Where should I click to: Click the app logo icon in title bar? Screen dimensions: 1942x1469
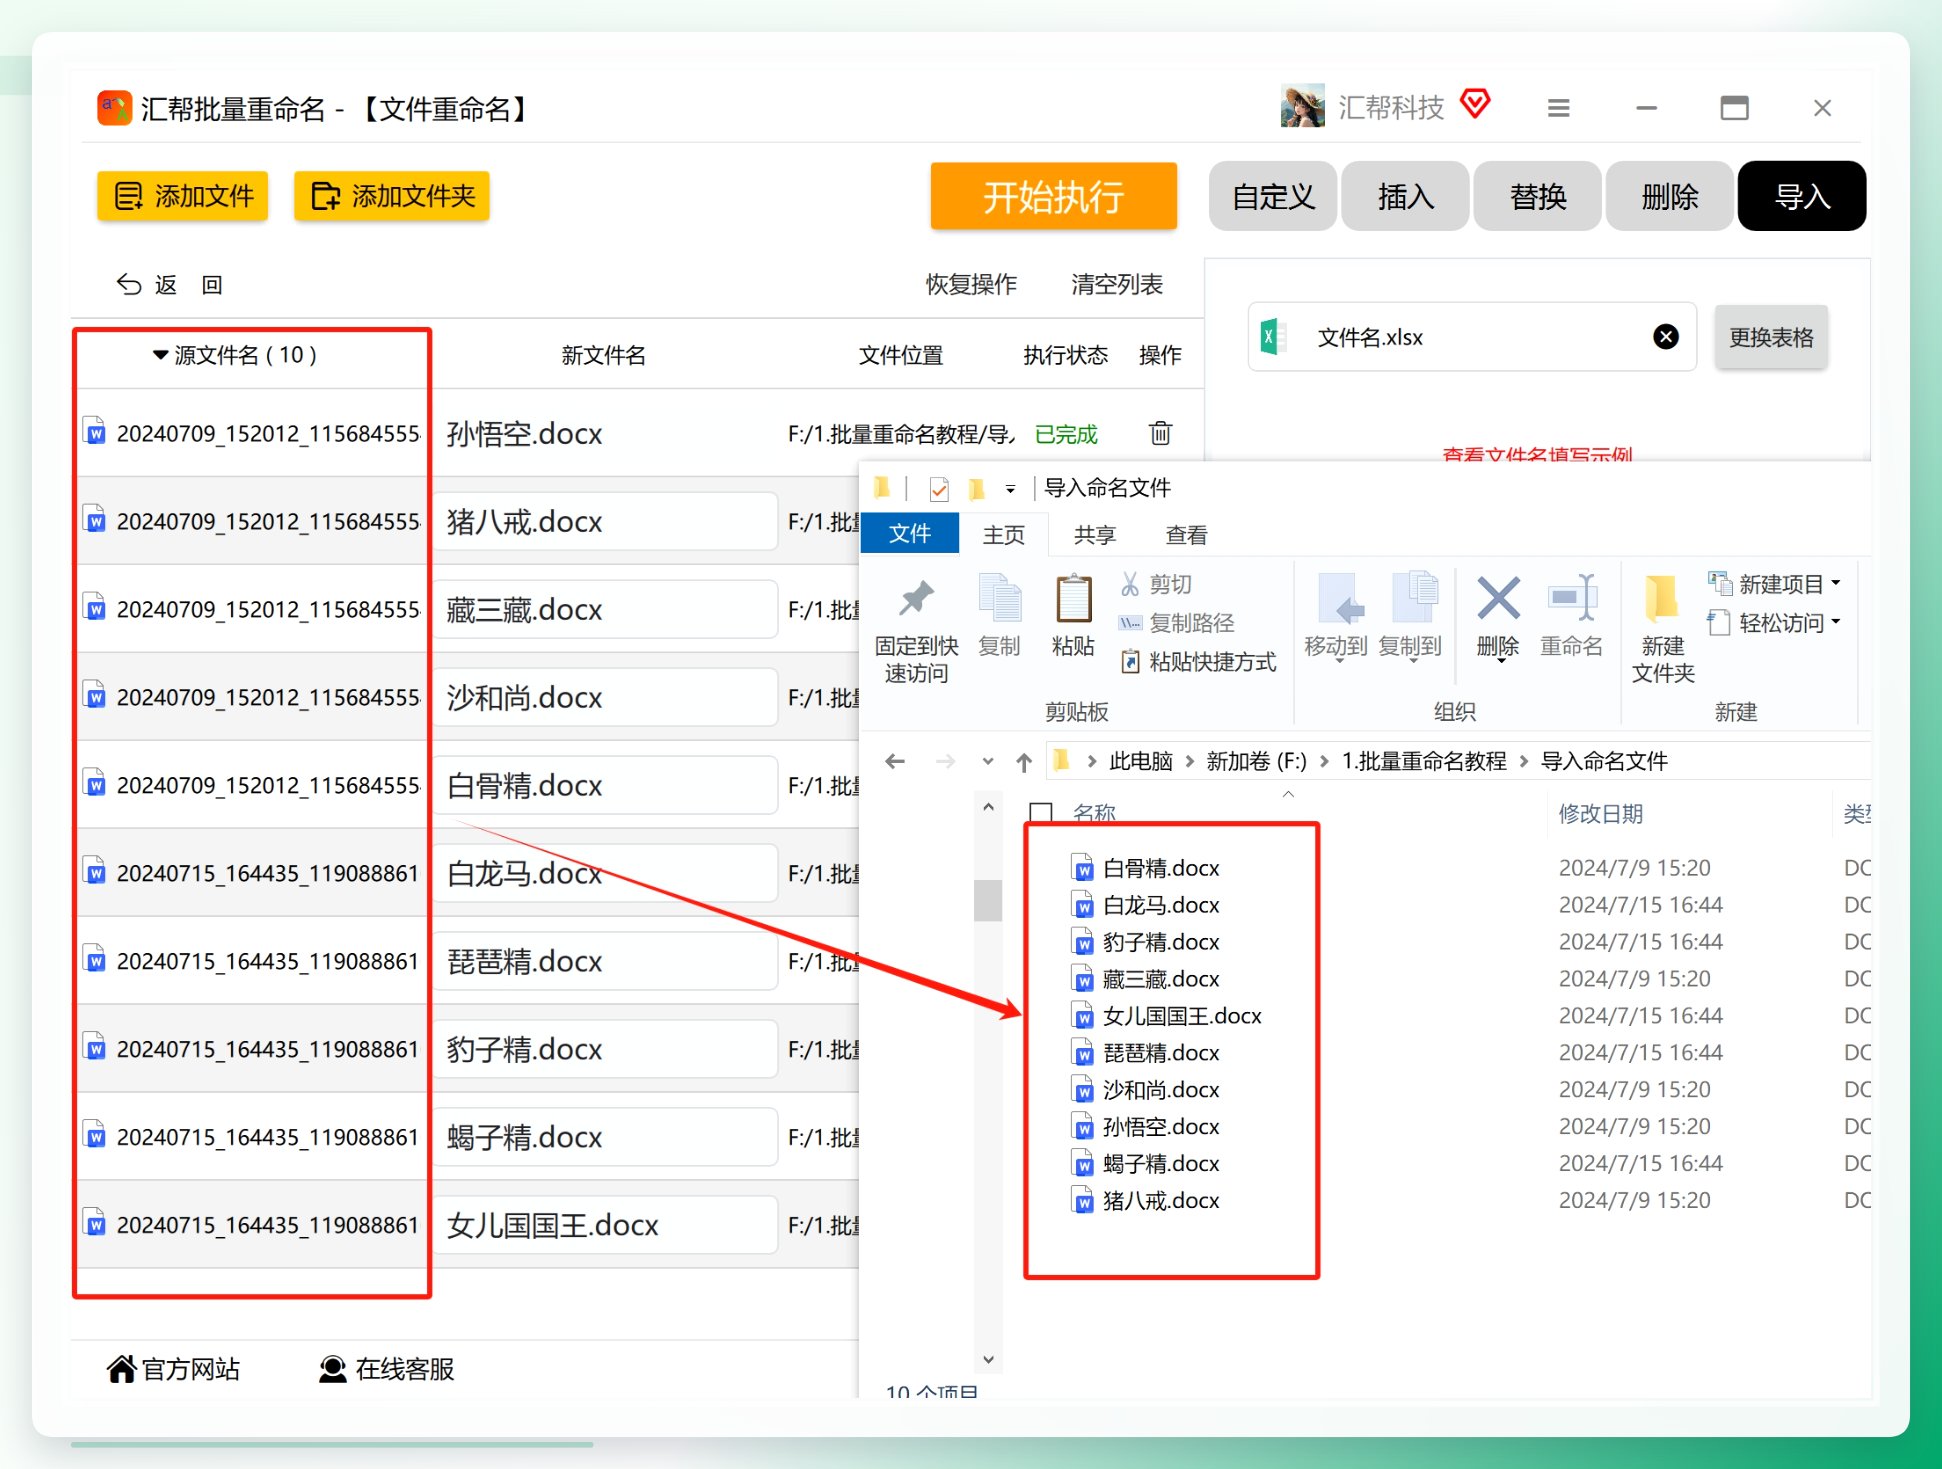114,108
